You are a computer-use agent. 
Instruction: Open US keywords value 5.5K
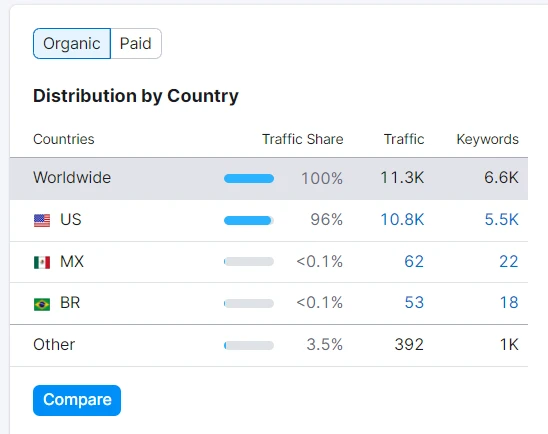[502, 220]
